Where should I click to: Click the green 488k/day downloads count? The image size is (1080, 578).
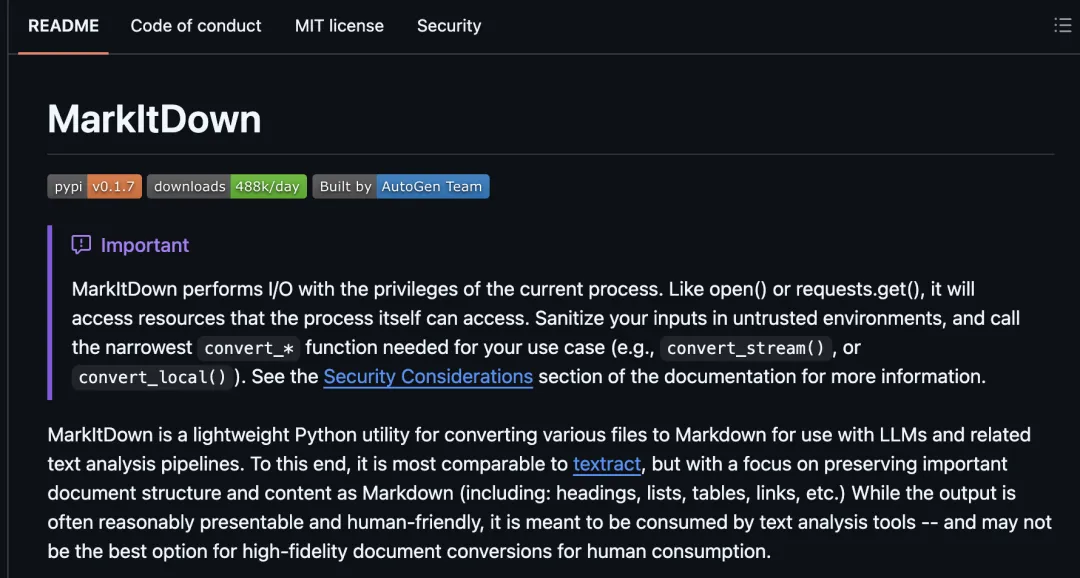[x=268, y=187]
